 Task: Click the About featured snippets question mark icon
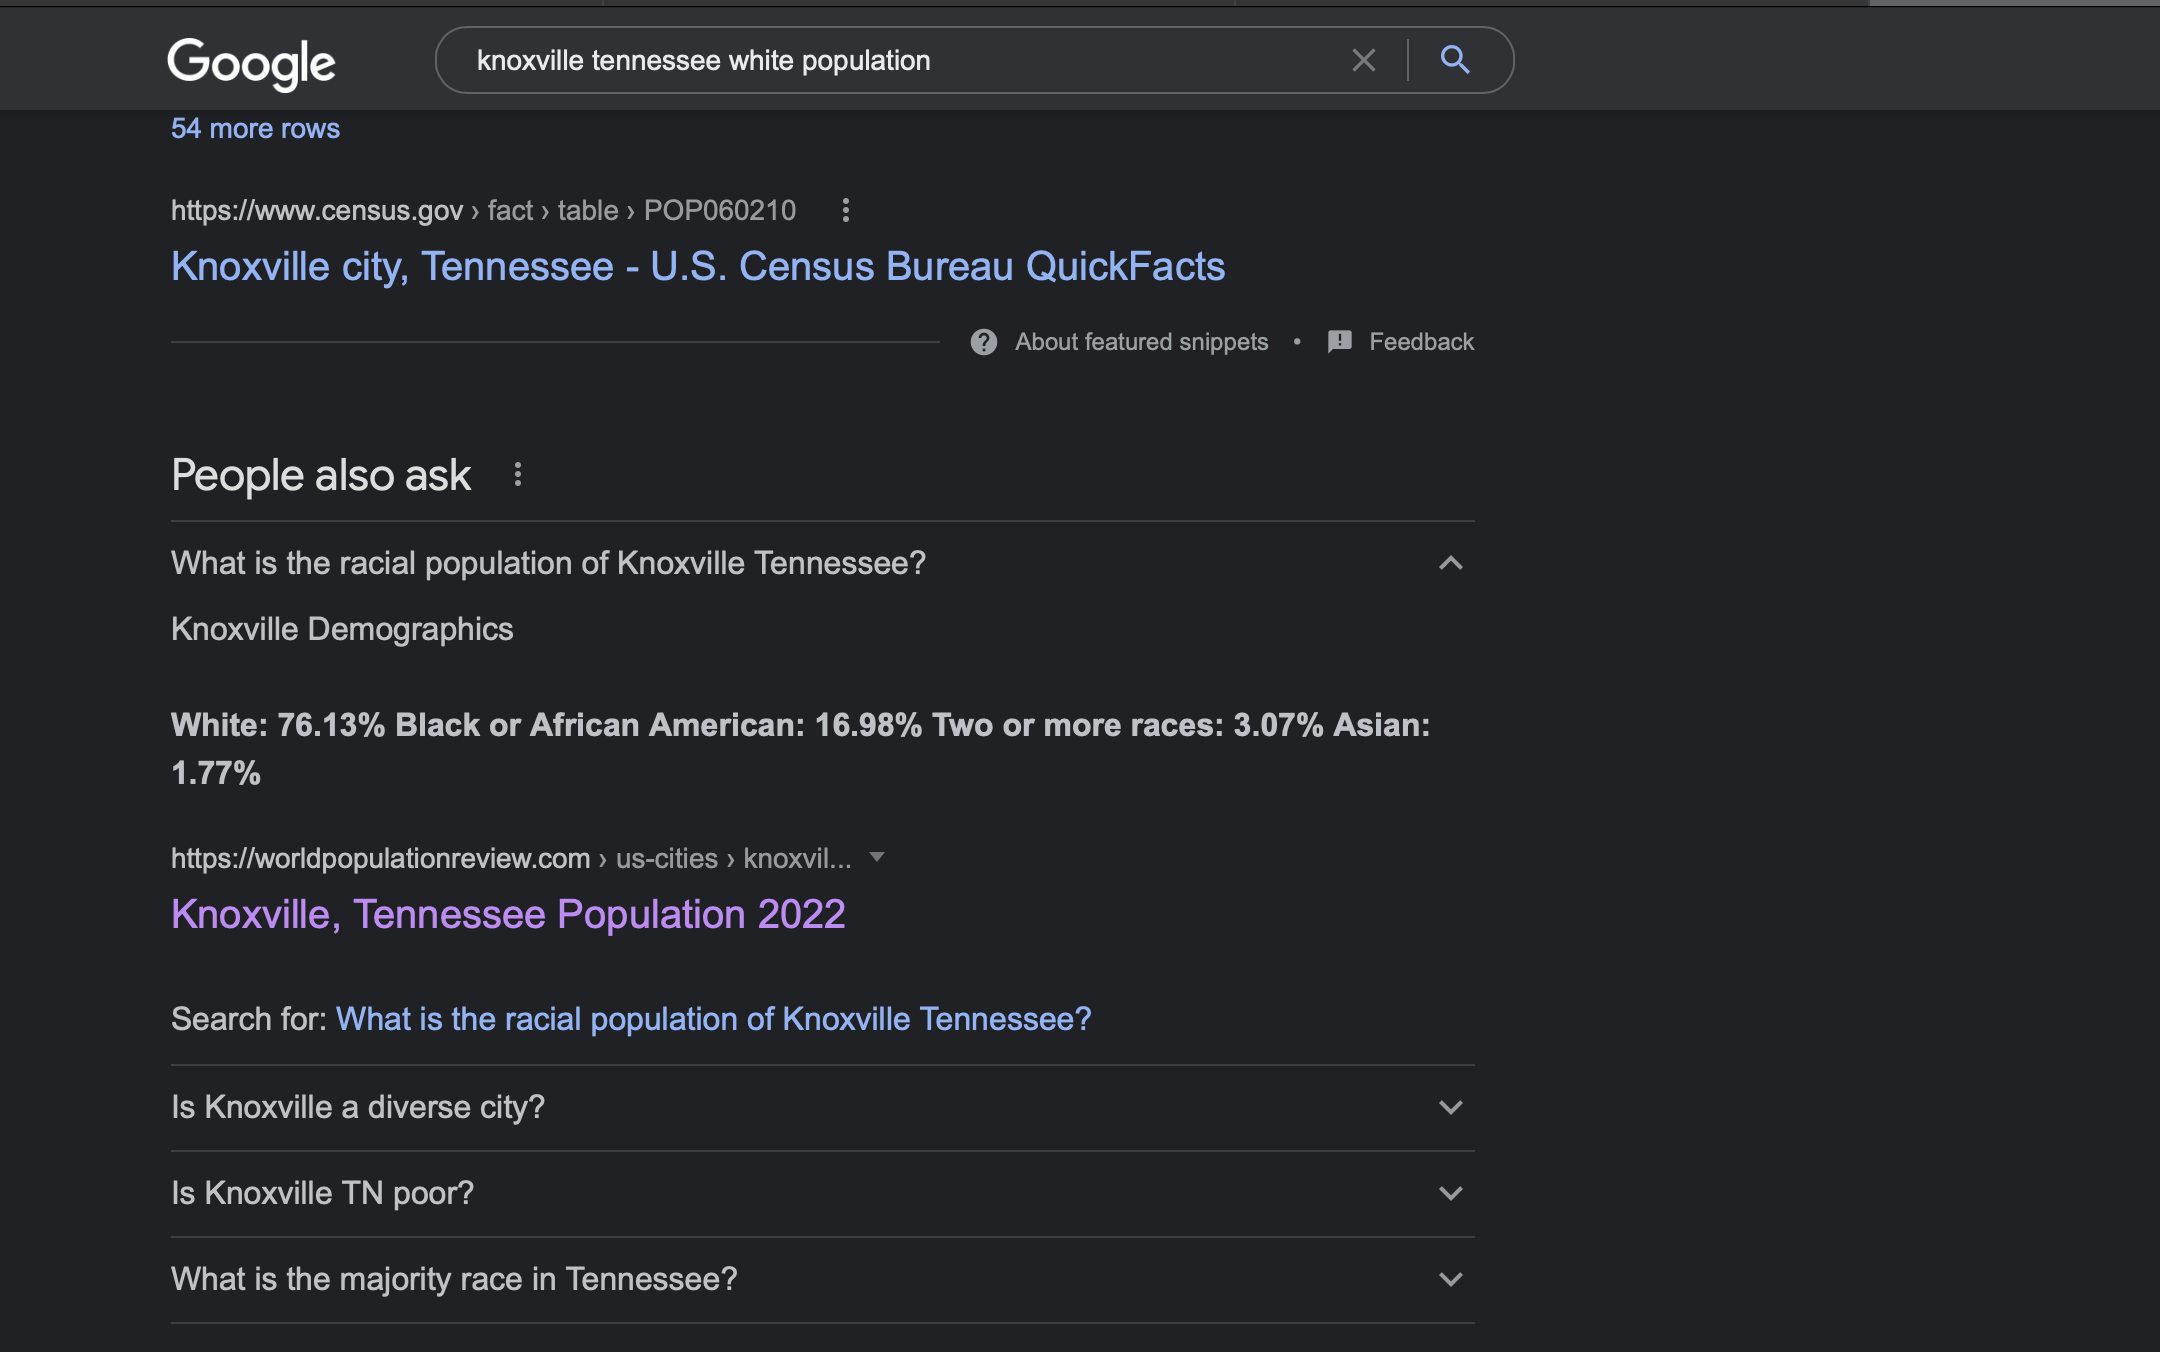984,342
